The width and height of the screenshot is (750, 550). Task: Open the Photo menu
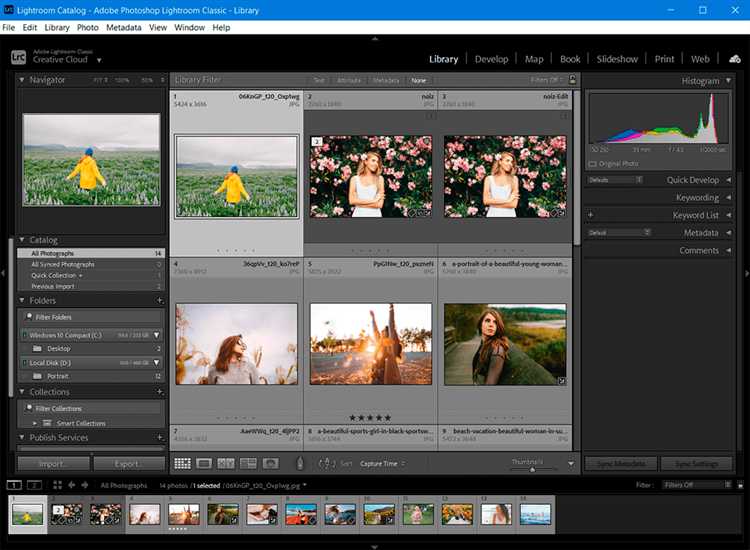tap(88, 28)
